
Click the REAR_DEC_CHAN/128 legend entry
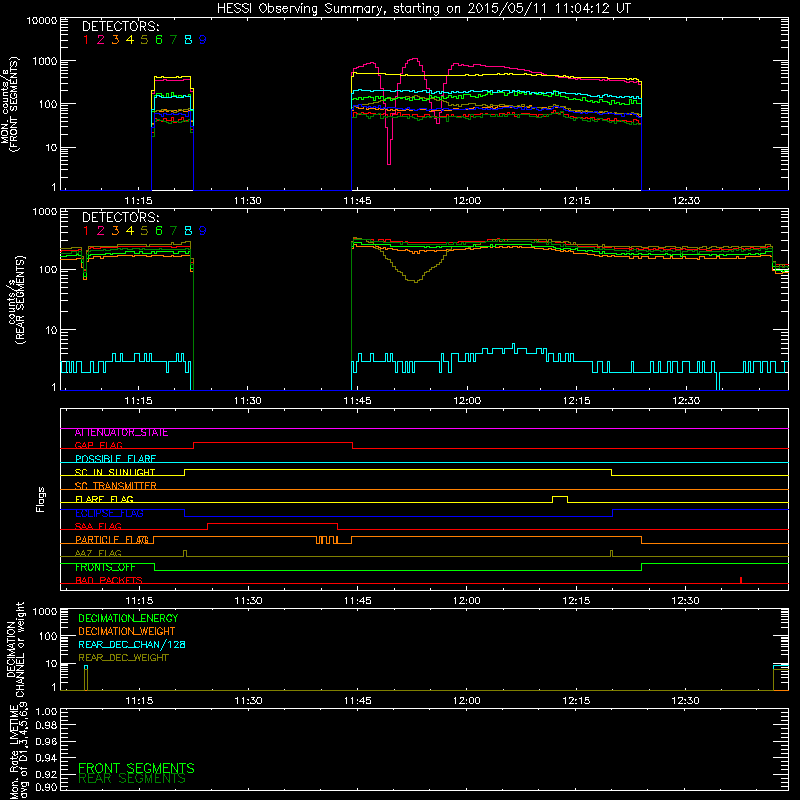132,645
